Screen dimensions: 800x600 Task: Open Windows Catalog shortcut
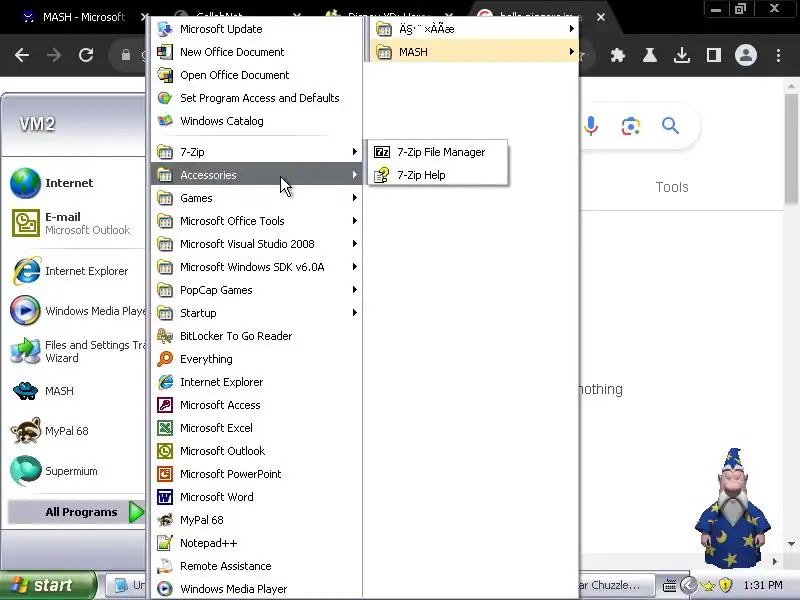click(256, 121)
